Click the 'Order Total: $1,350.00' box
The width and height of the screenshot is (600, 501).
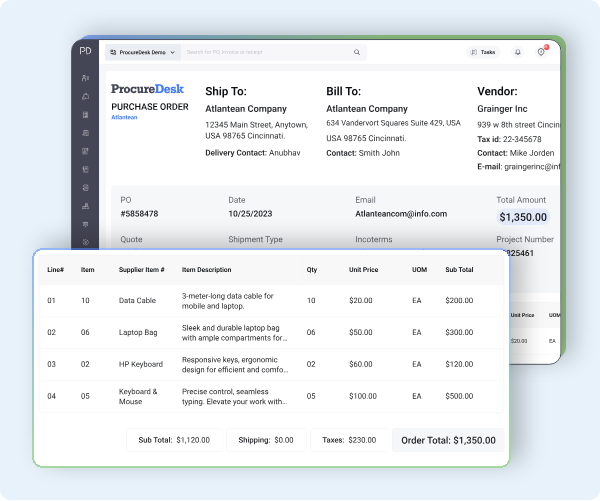(448, 440)
